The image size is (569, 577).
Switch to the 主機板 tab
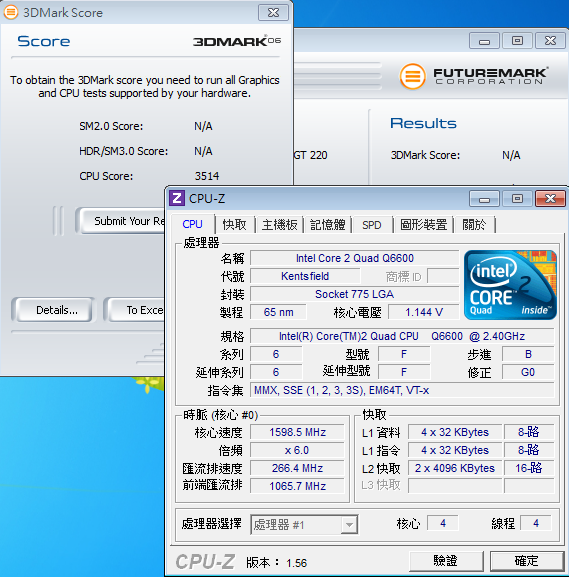click(279, 224)
